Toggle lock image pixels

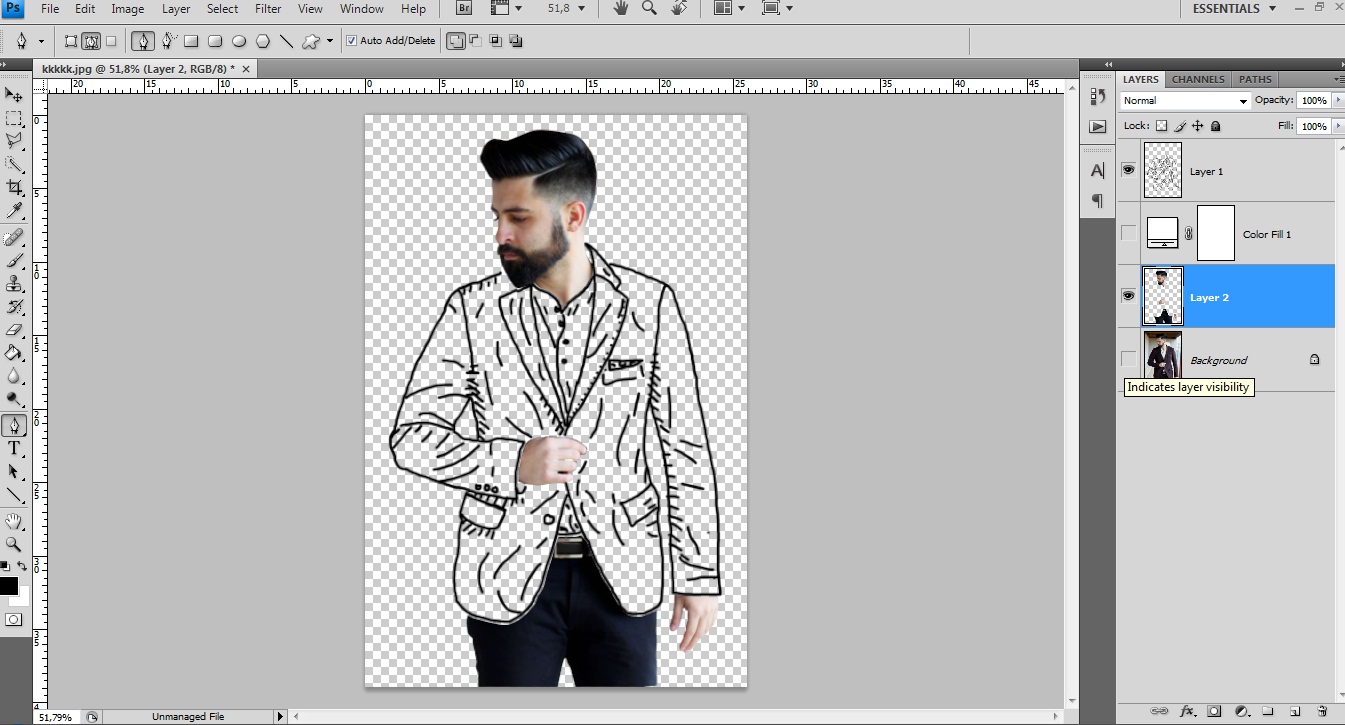pyautogui.click(x=1180, y=126)
